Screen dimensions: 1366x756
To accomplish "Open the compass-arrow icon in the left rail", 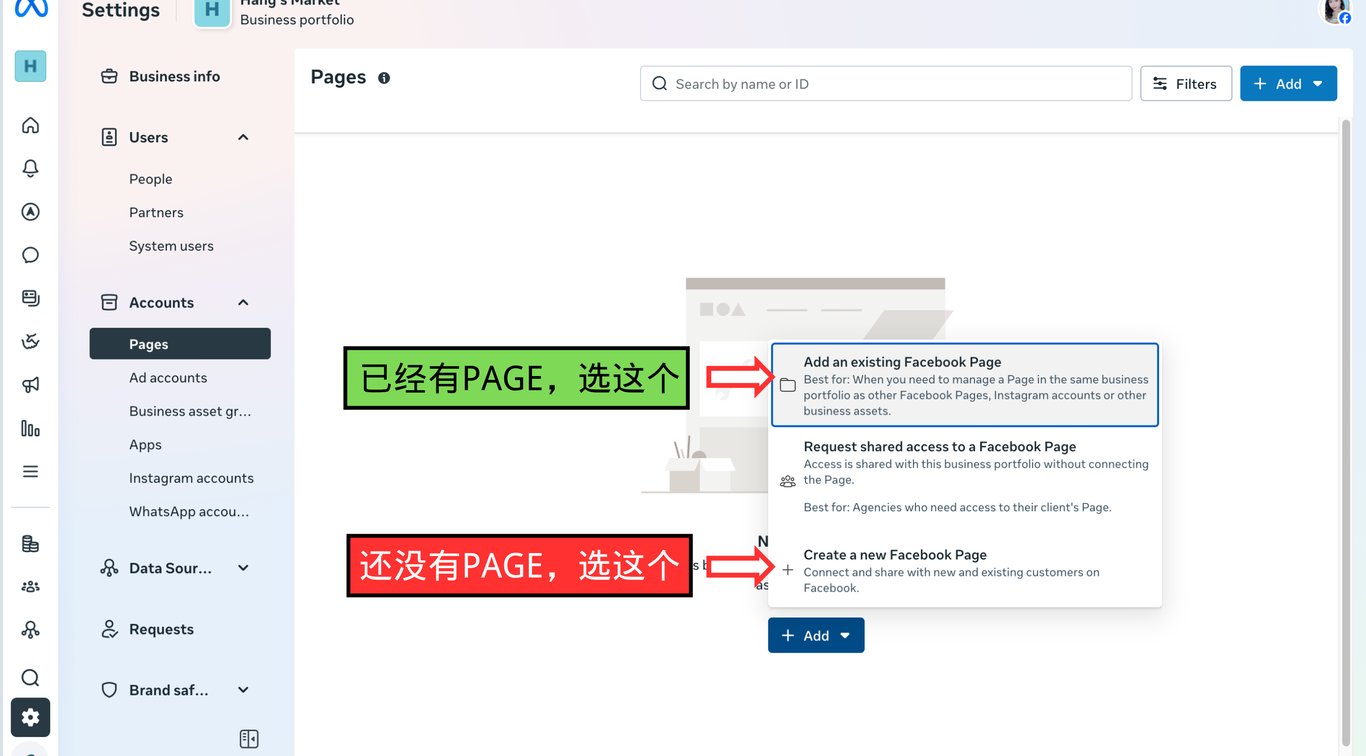I will (30, 211).
